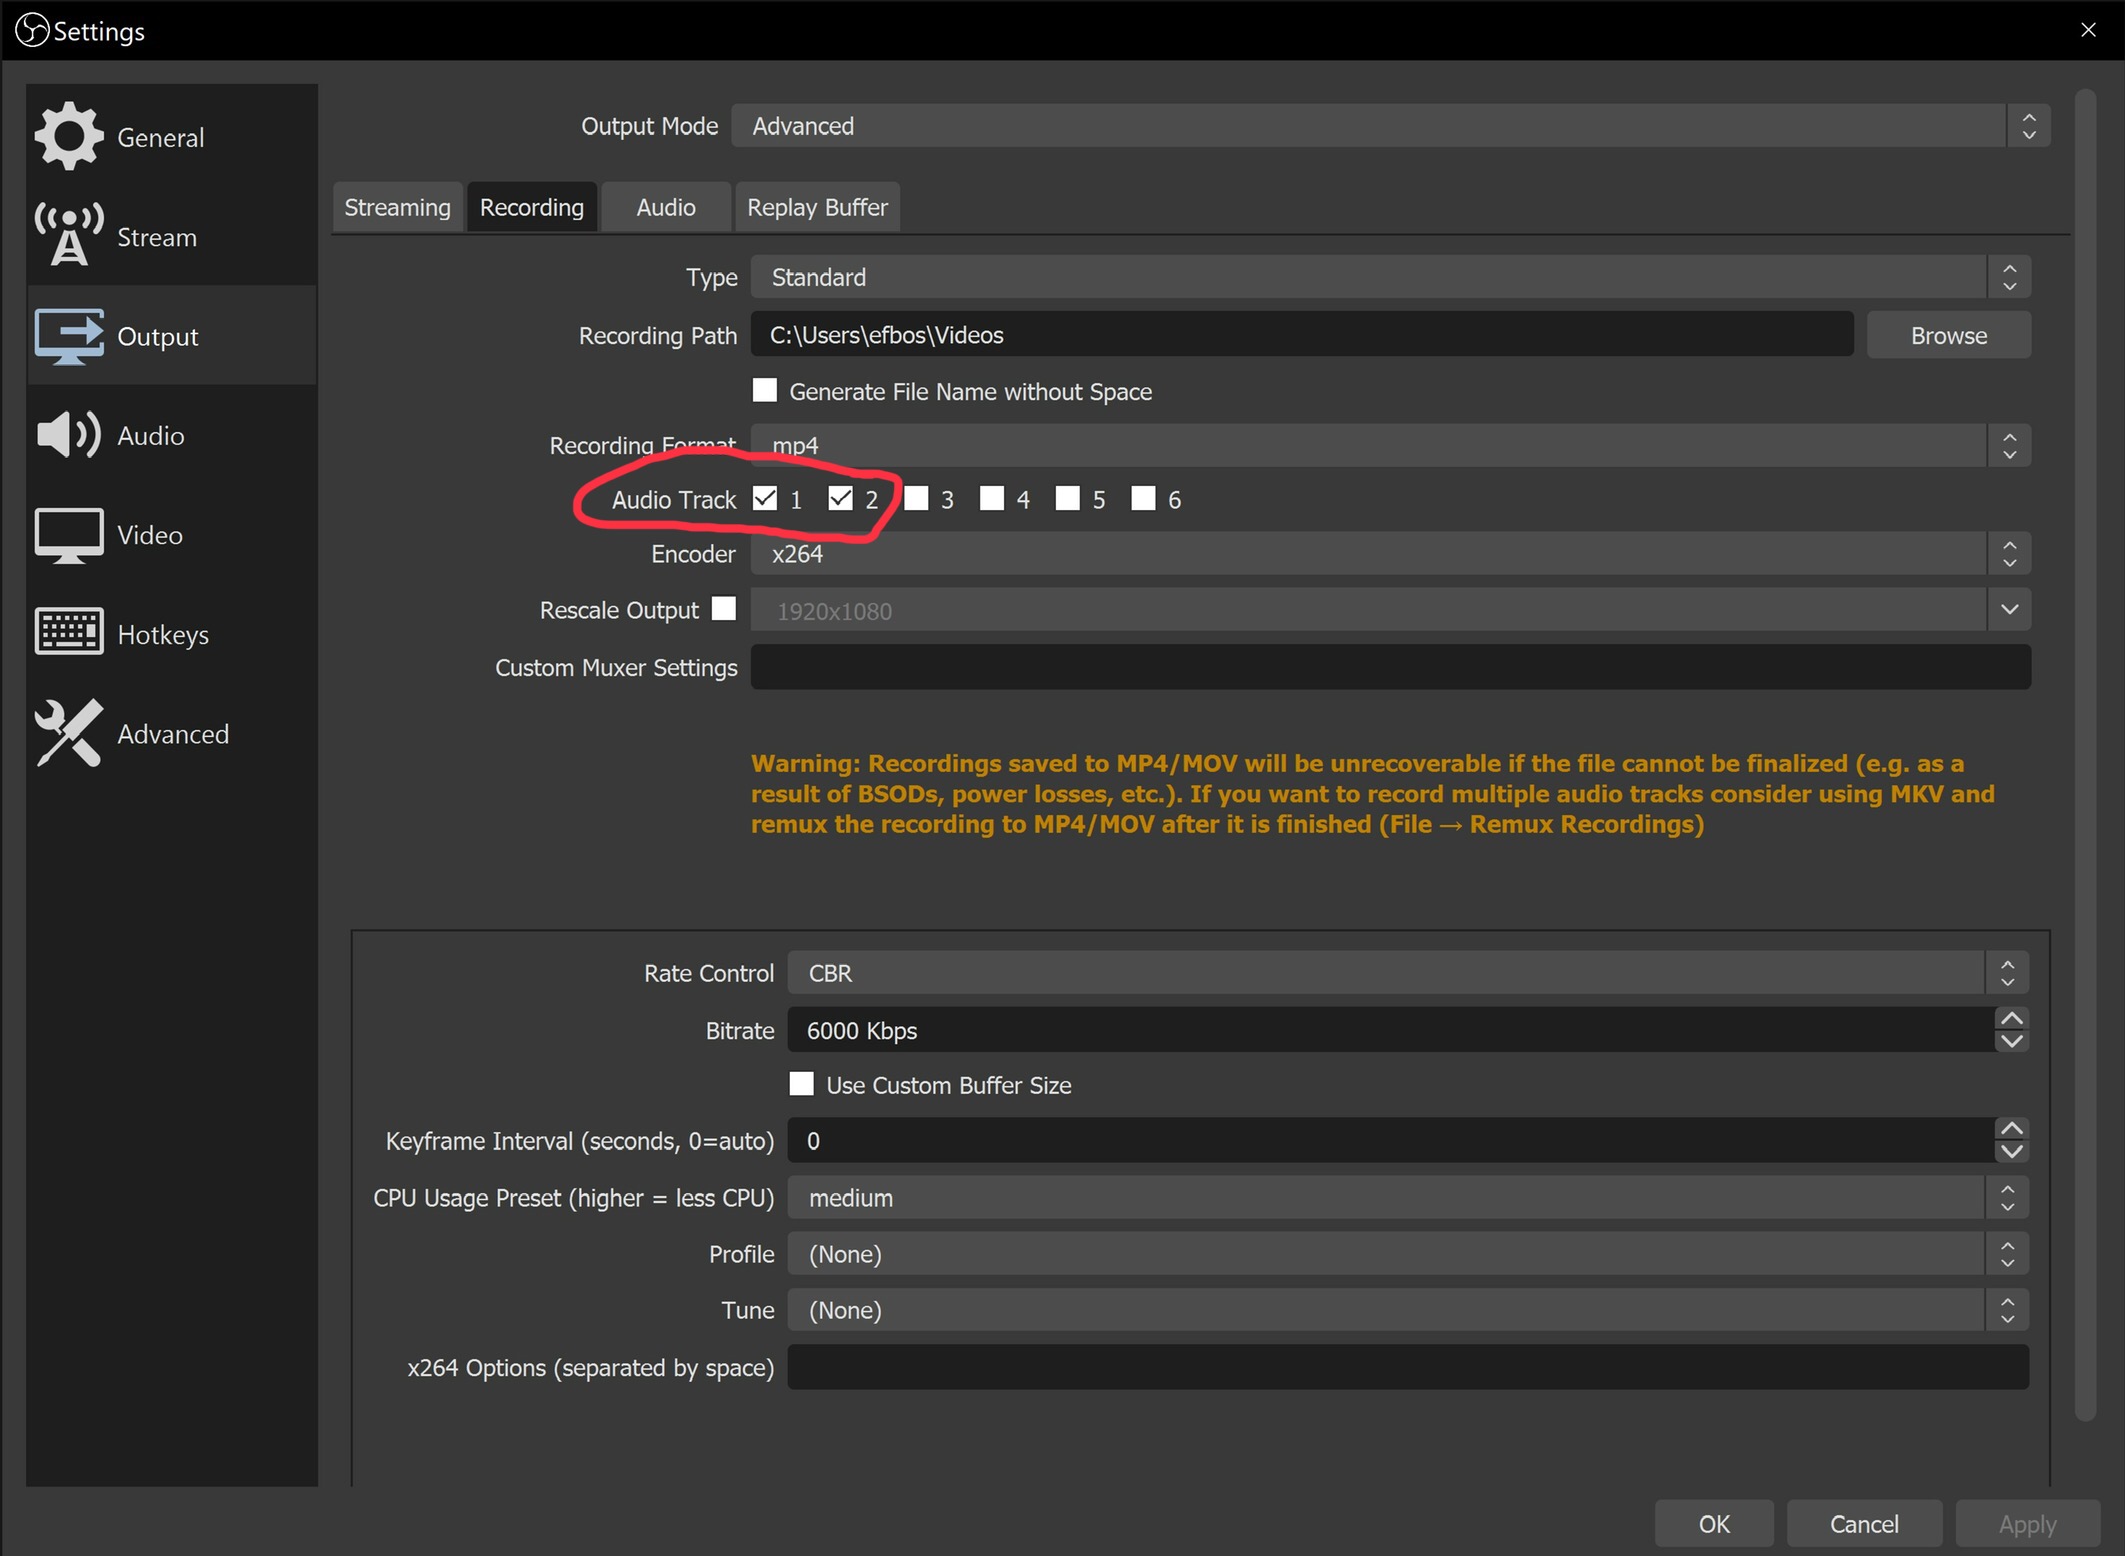The image size is (2125, 1556).
Task: Click the Stream antenna icon
Action: pos(68,236)
